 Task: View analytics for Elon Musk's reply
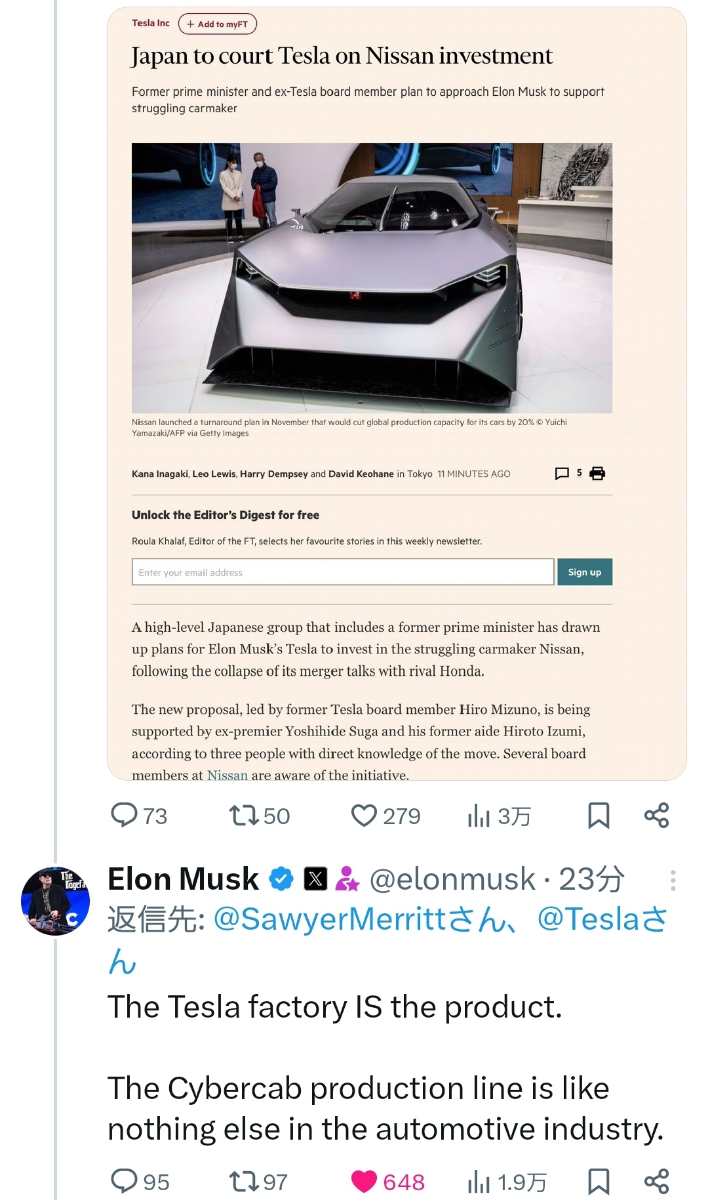480,1182
